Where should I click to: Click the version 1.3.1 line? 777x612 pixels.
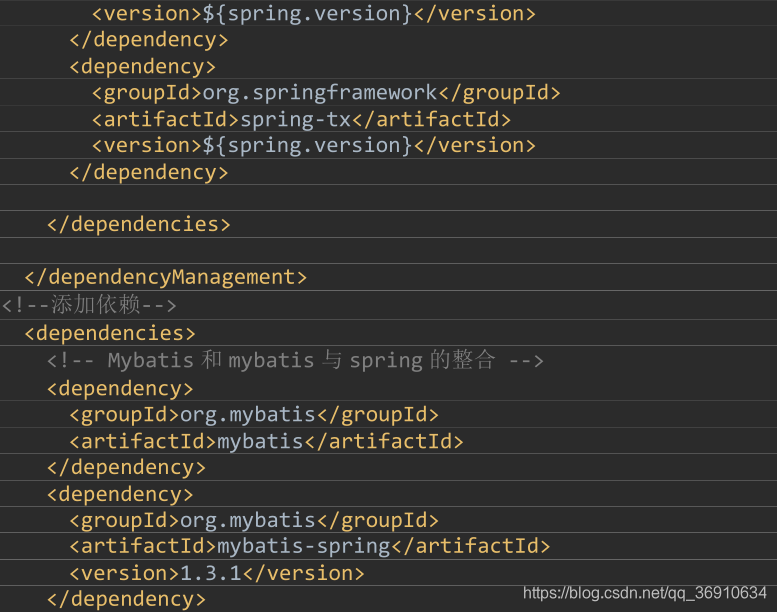coord(217,573)
